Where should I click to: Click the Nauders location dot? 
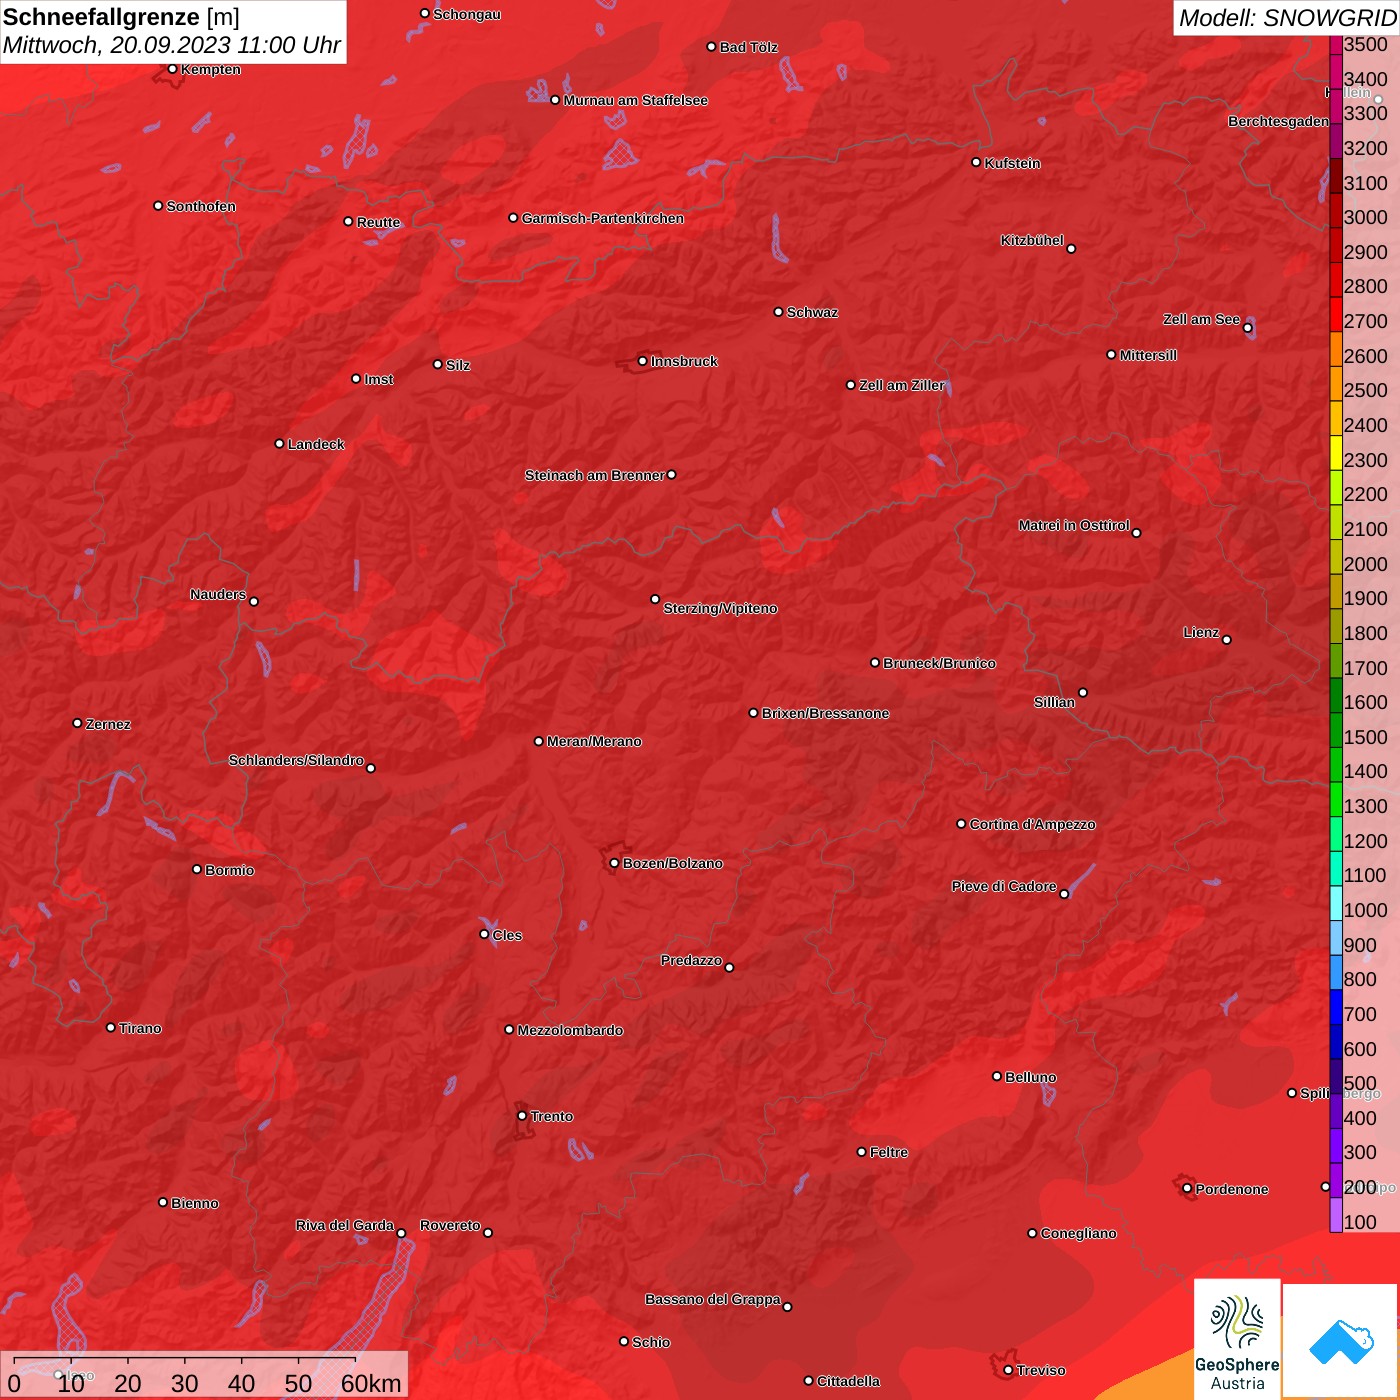click(x=254, y=601)
